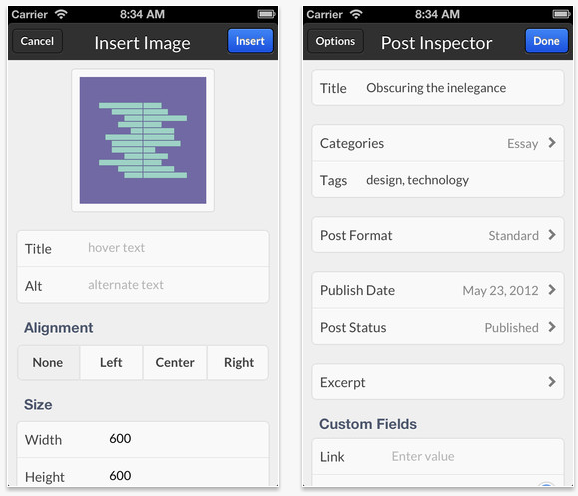Tap the blue Done button
Image resolution: width=578 pixels, height=496 pixels.
pyautogui.click(x=546, y=41)
